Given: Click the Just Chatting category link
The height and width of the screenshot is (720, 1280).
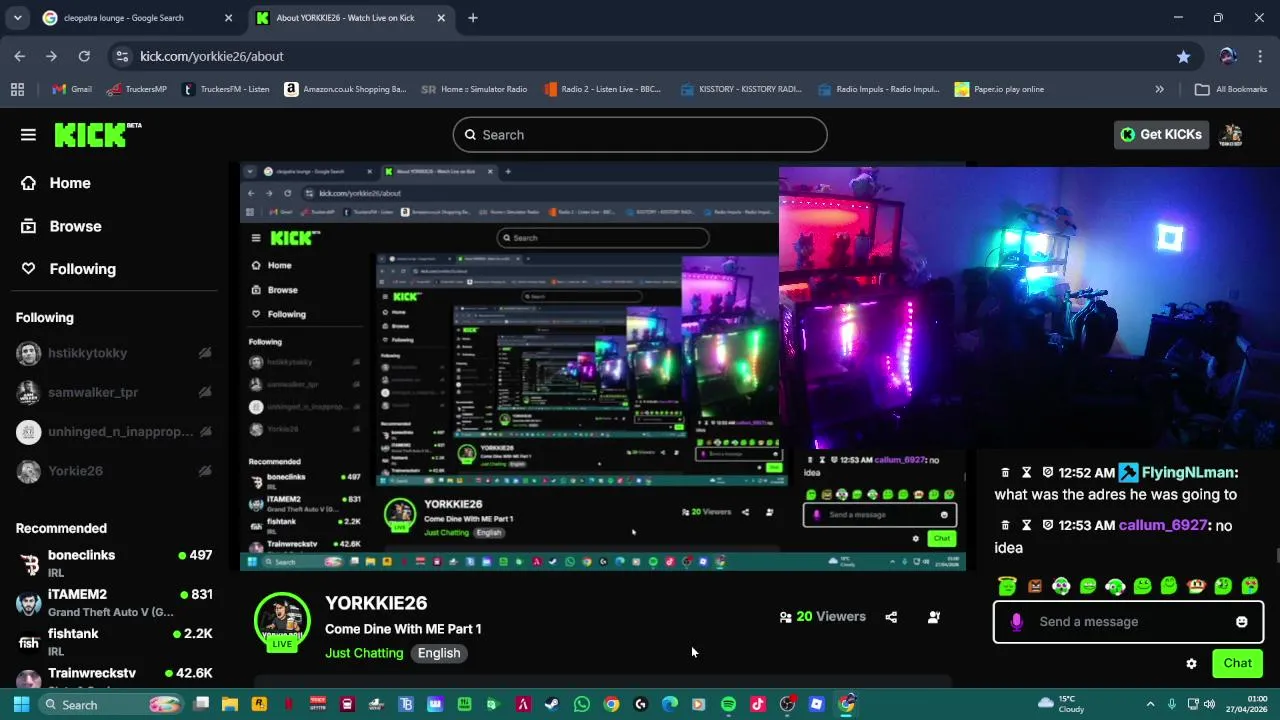Looking at the screenshot, I should click(x=364, y=653).
